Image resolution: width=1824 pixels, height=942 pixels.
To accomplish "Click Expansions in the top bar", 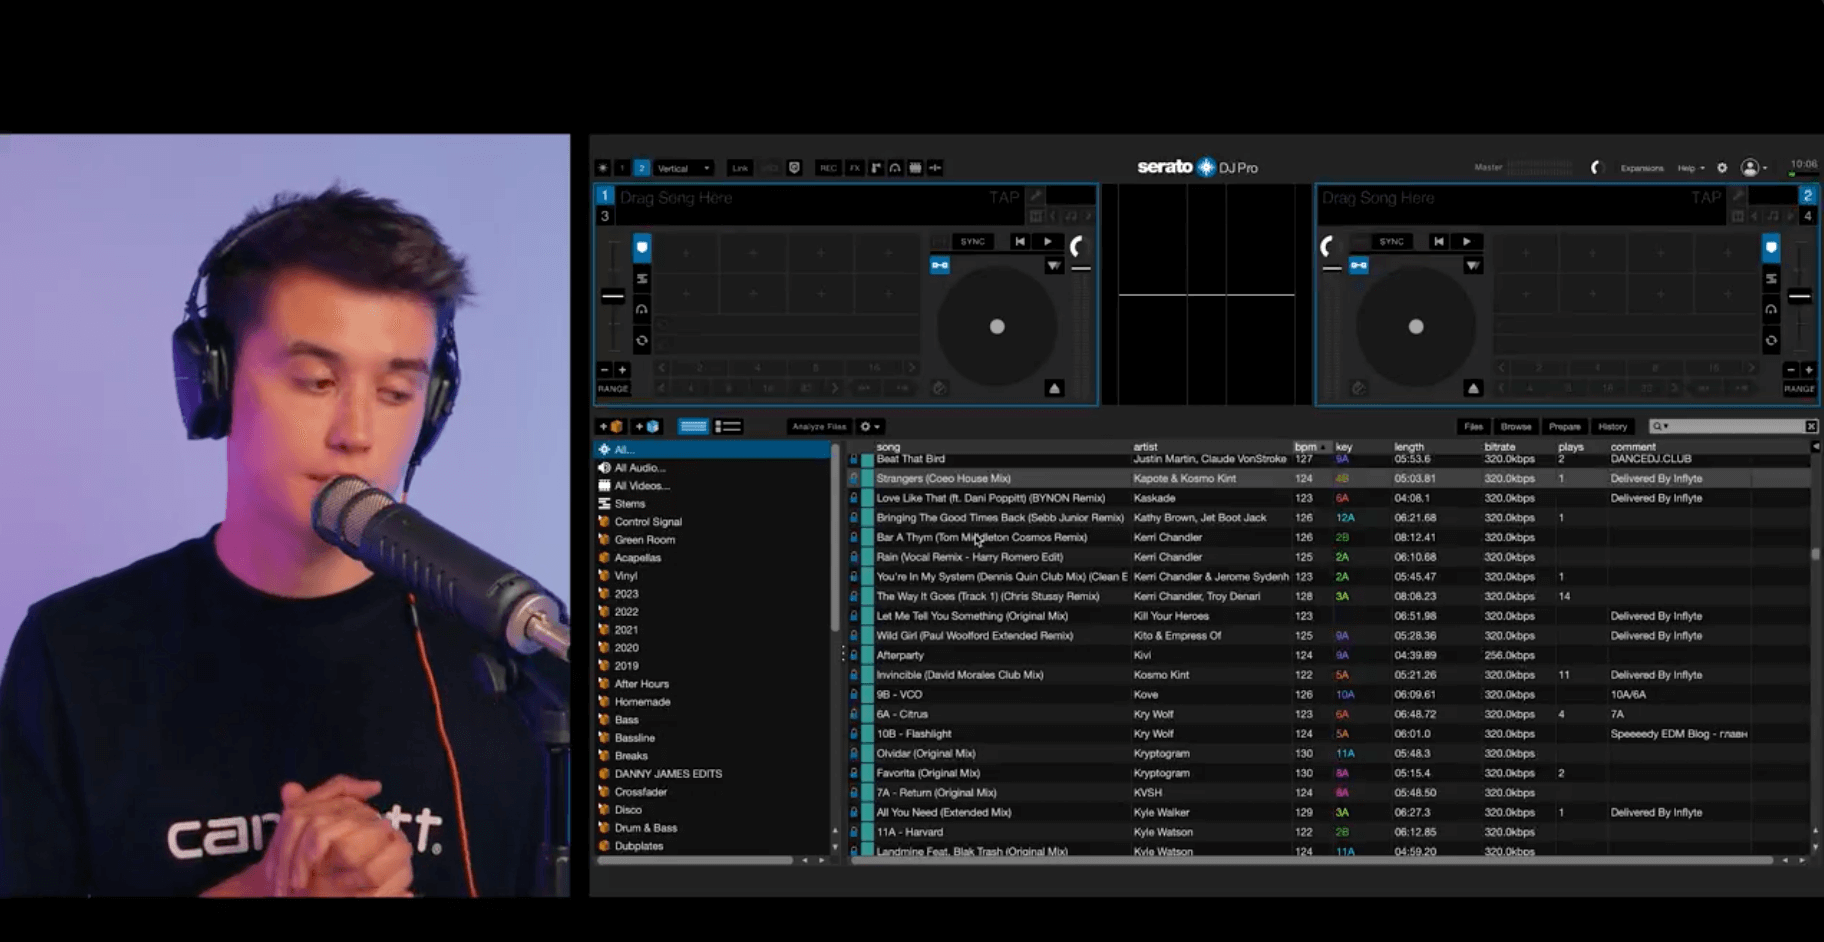I will 1642,168.
